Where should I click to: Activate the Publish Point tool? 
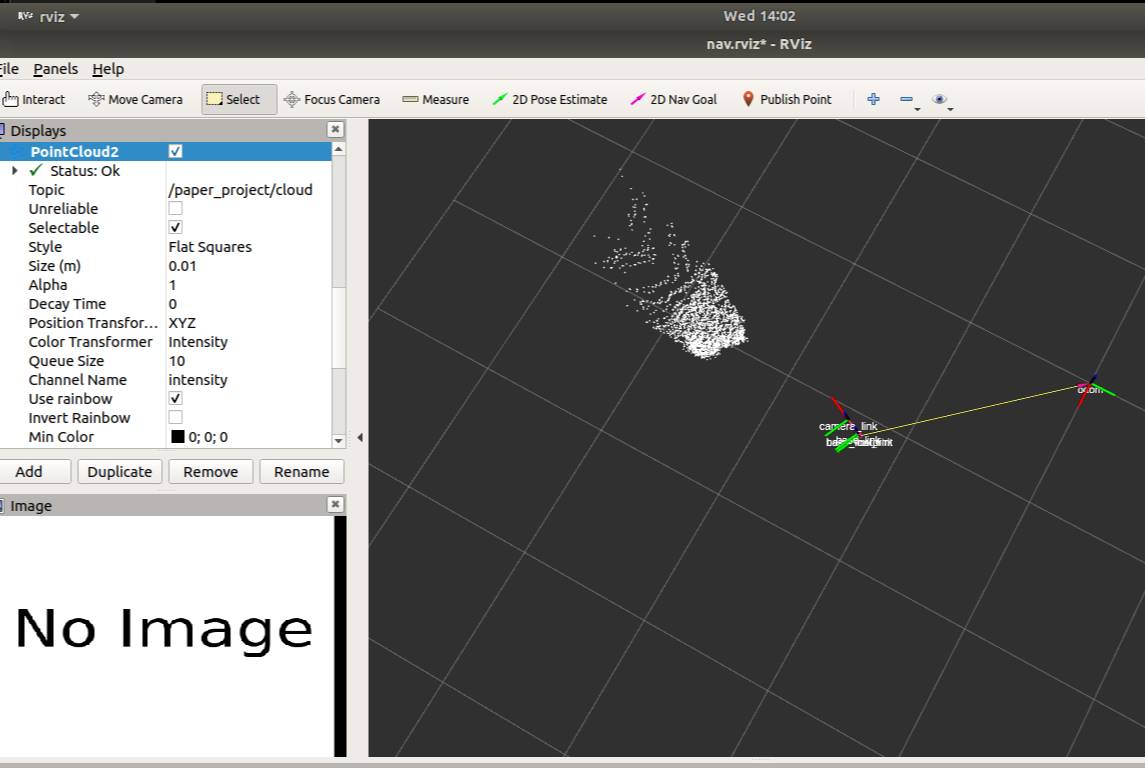(786, 99)
